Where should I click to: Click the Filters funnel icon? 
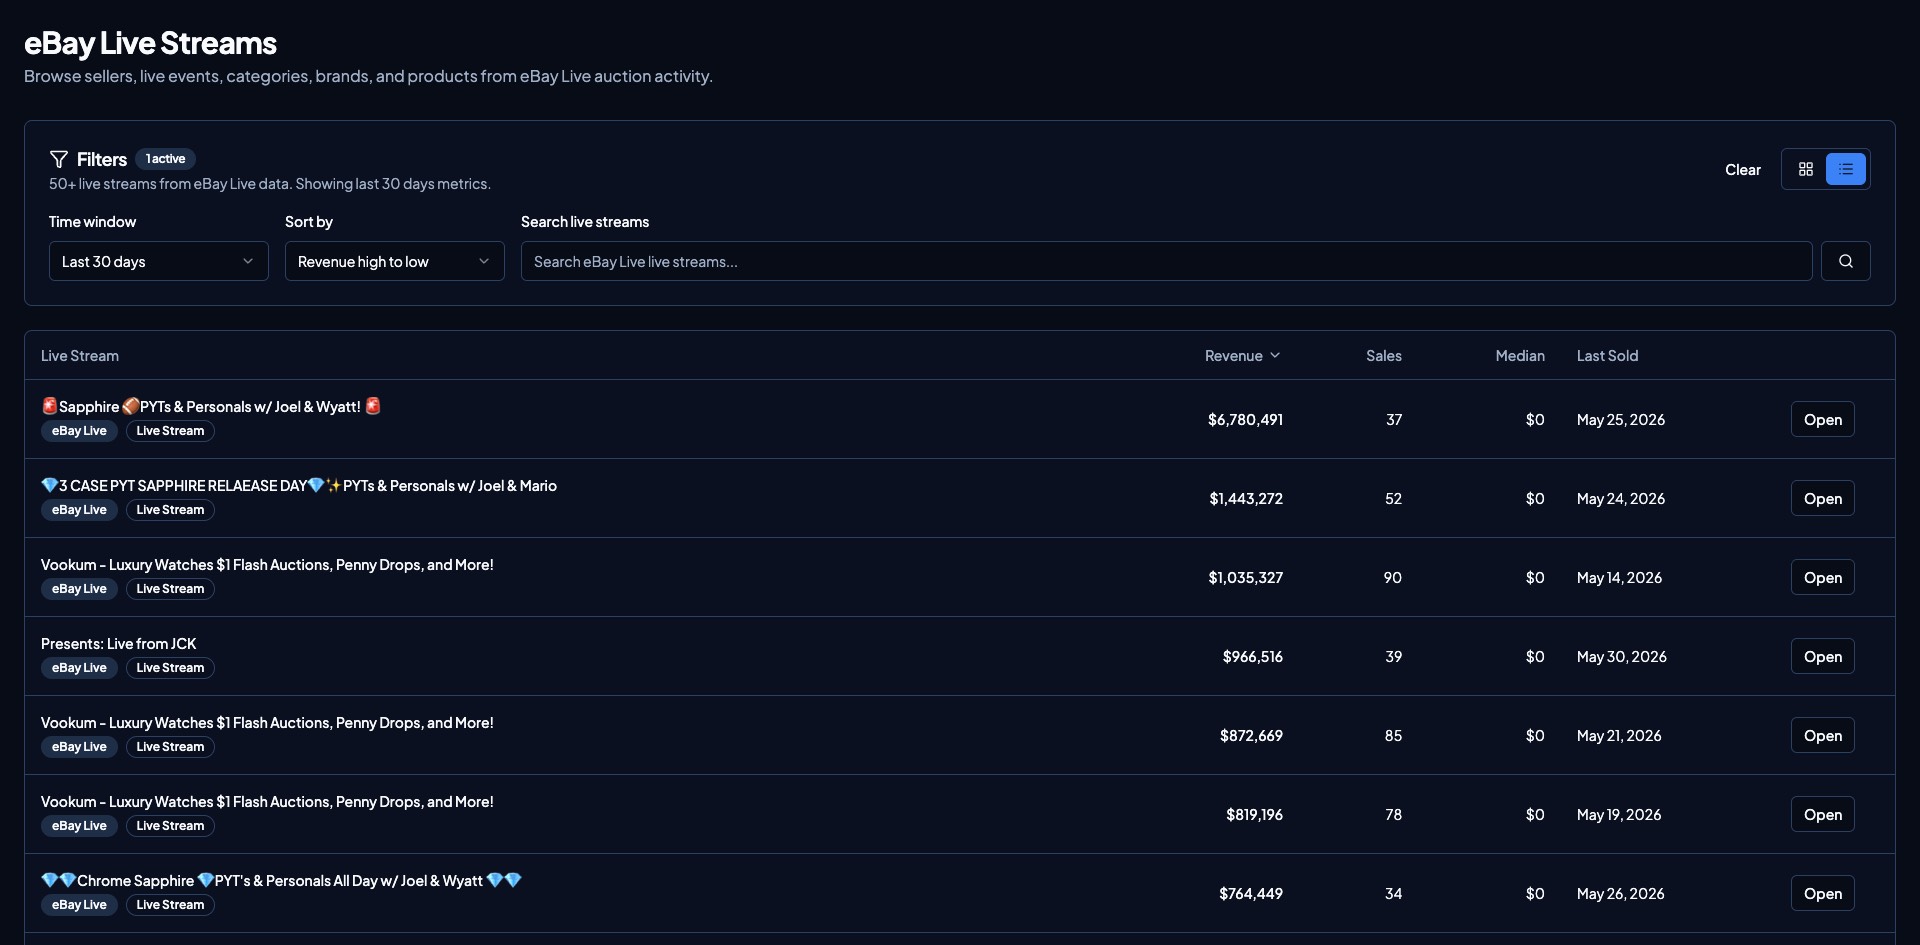pos(59,159)
